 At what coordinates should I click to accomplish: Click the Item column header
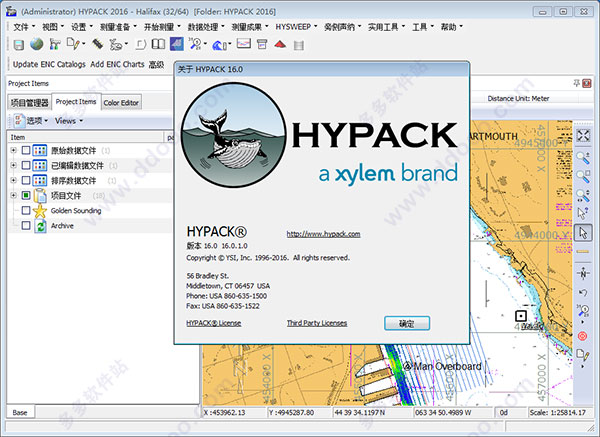coord(86,137)
